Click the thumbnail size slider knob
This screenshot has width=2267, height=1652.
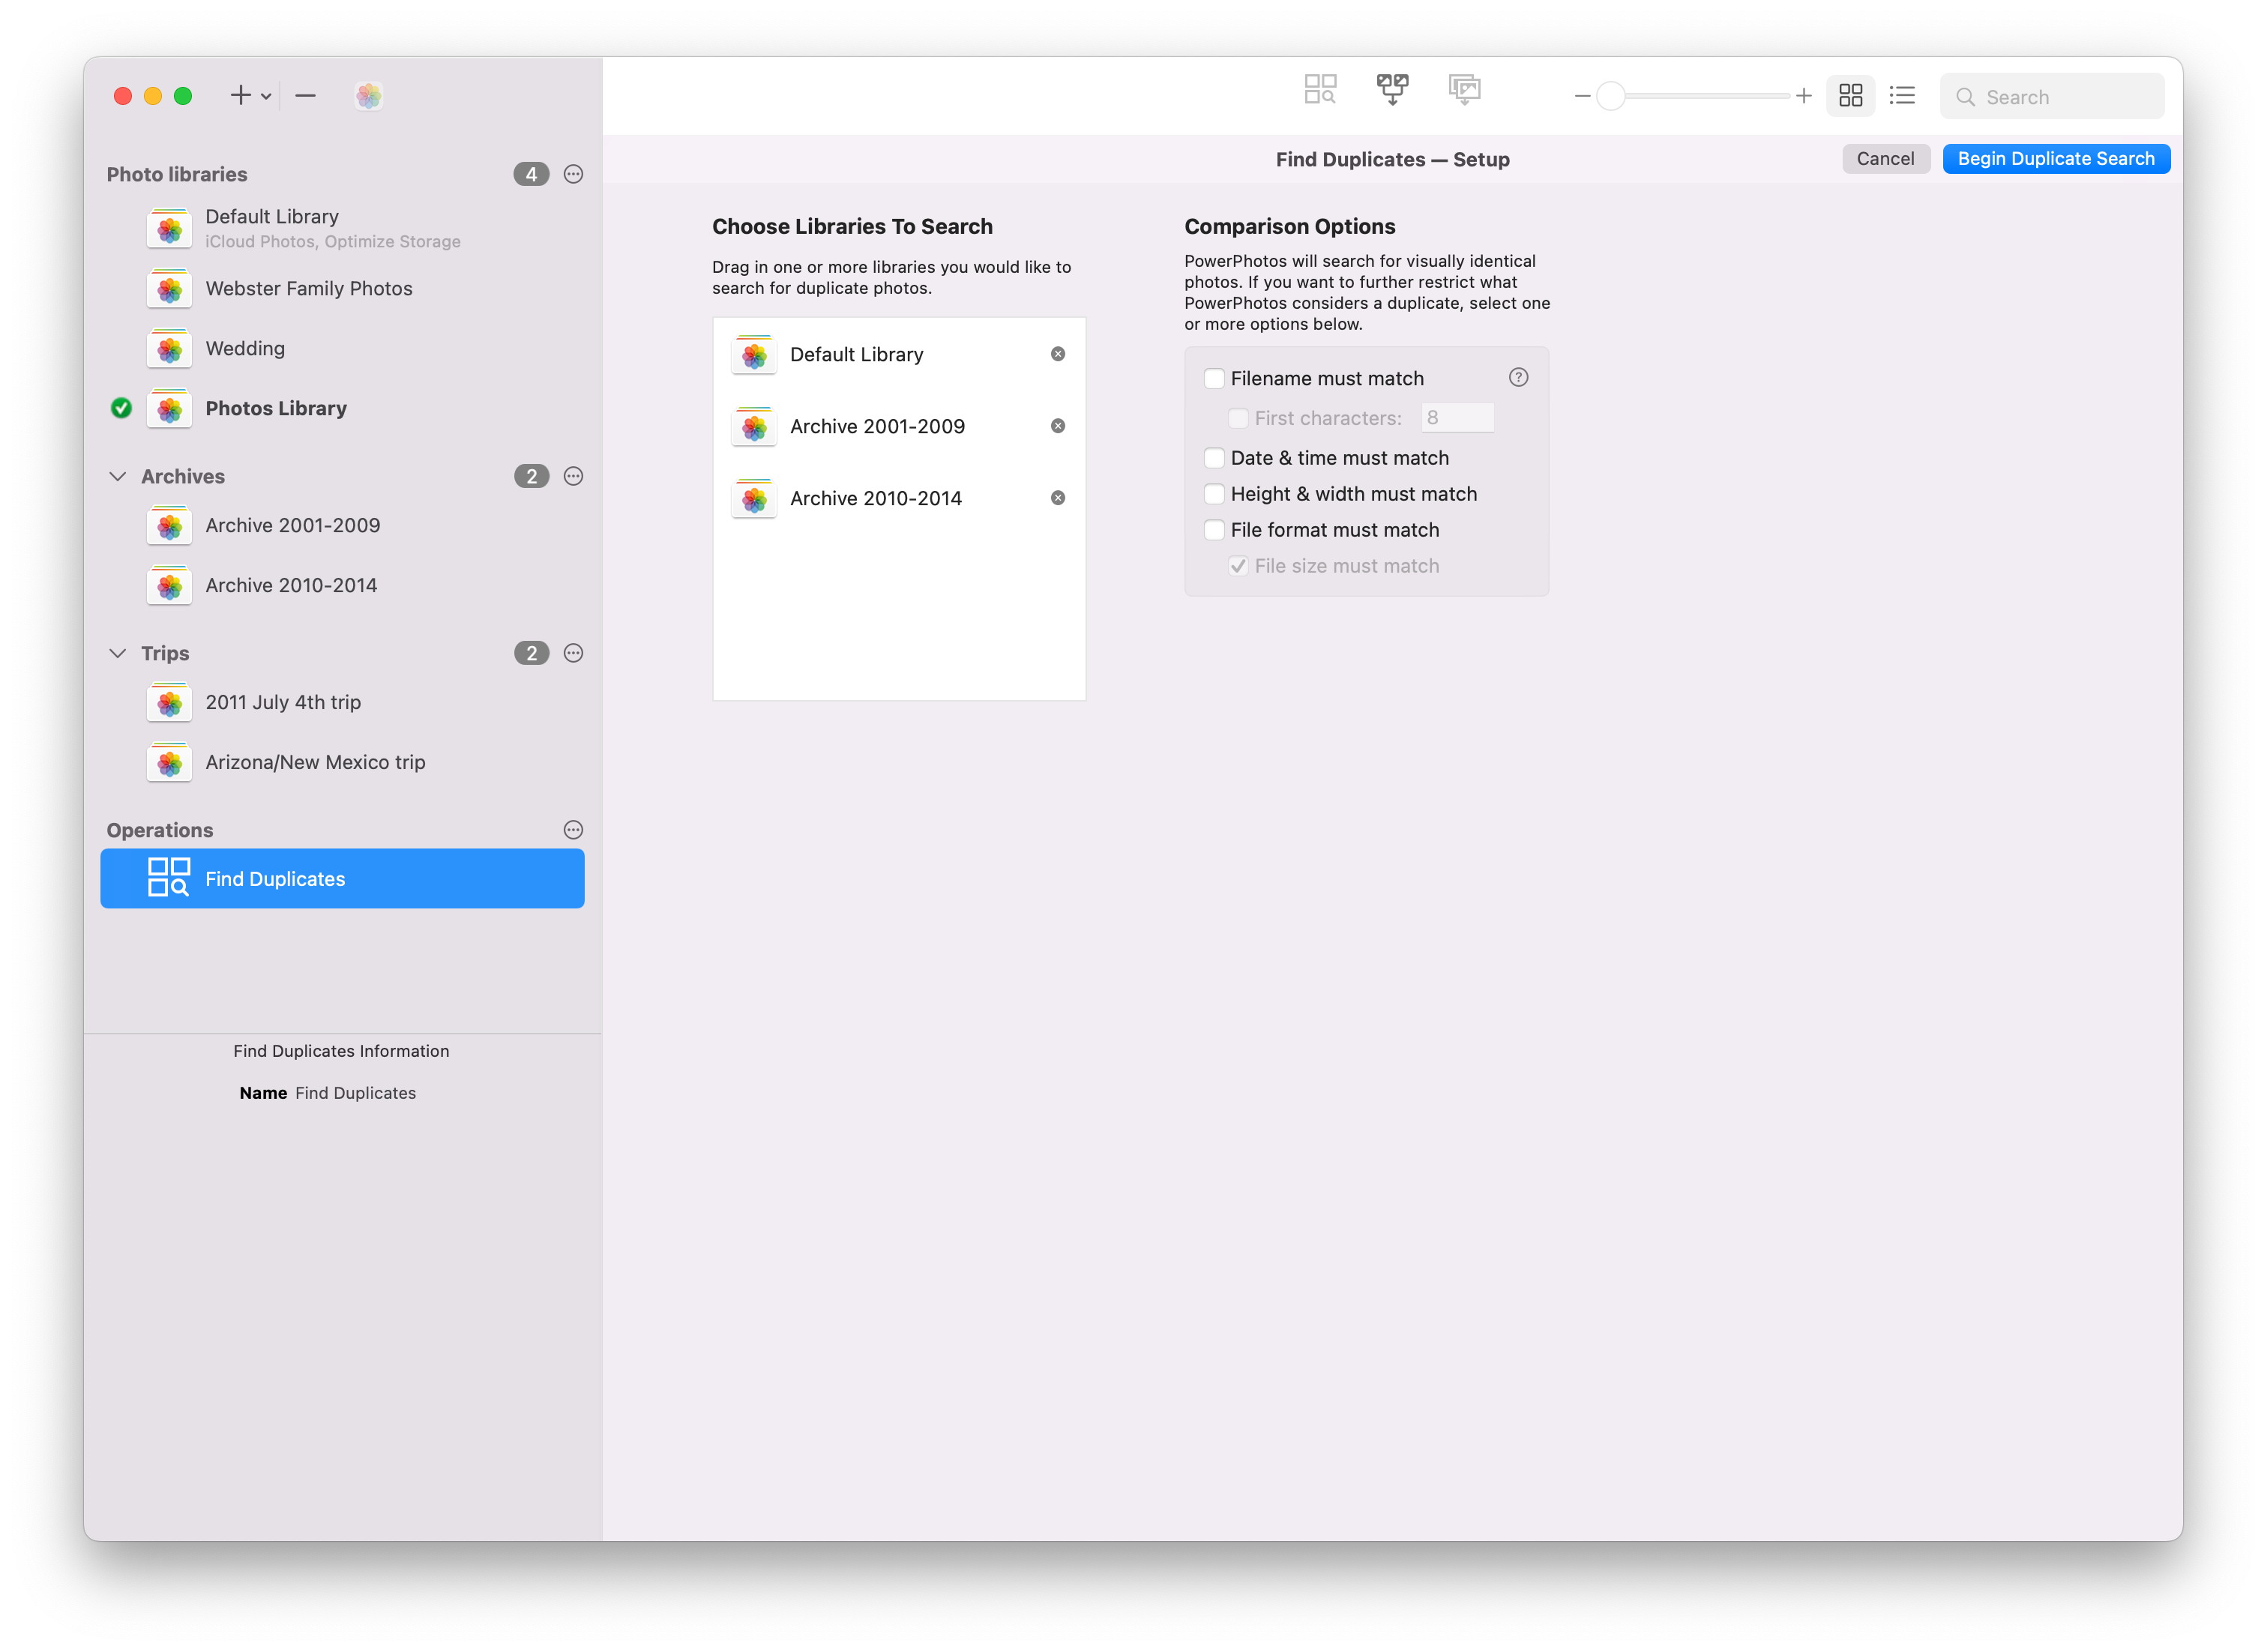click(1610, 97)
